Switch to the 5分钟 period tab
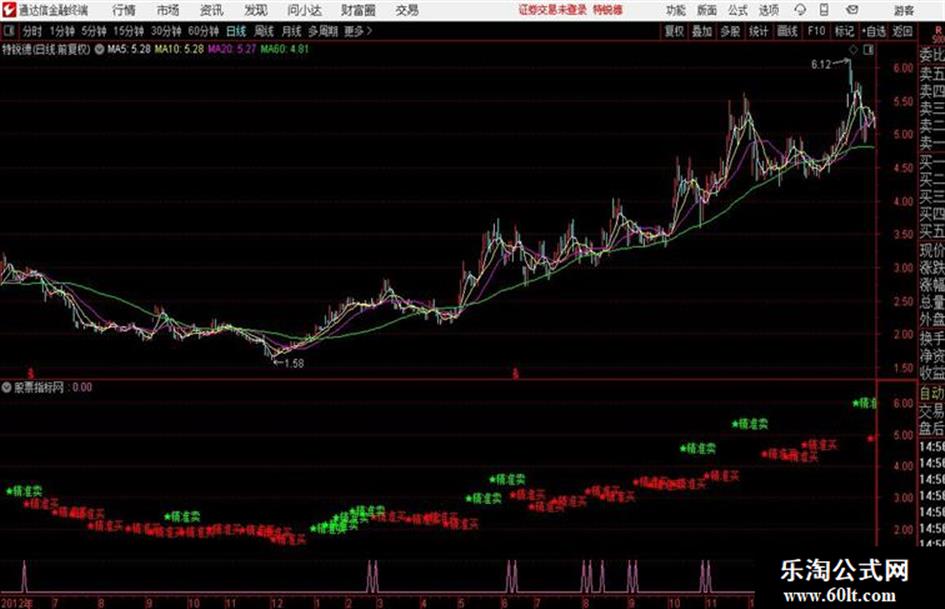Image resolution: width=945 pixels, height=609 pixels. click(x=93, y=31)
